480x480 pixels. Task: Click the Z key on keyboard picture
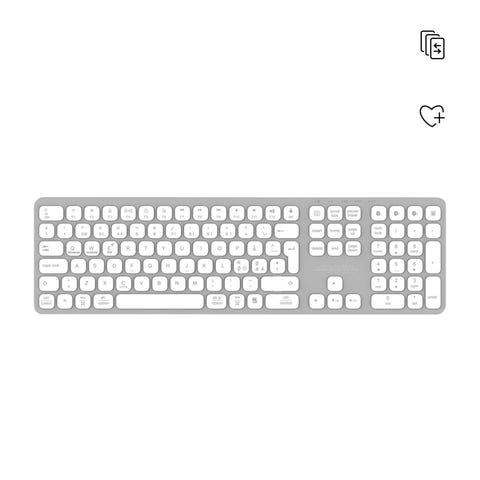[87, 284]
